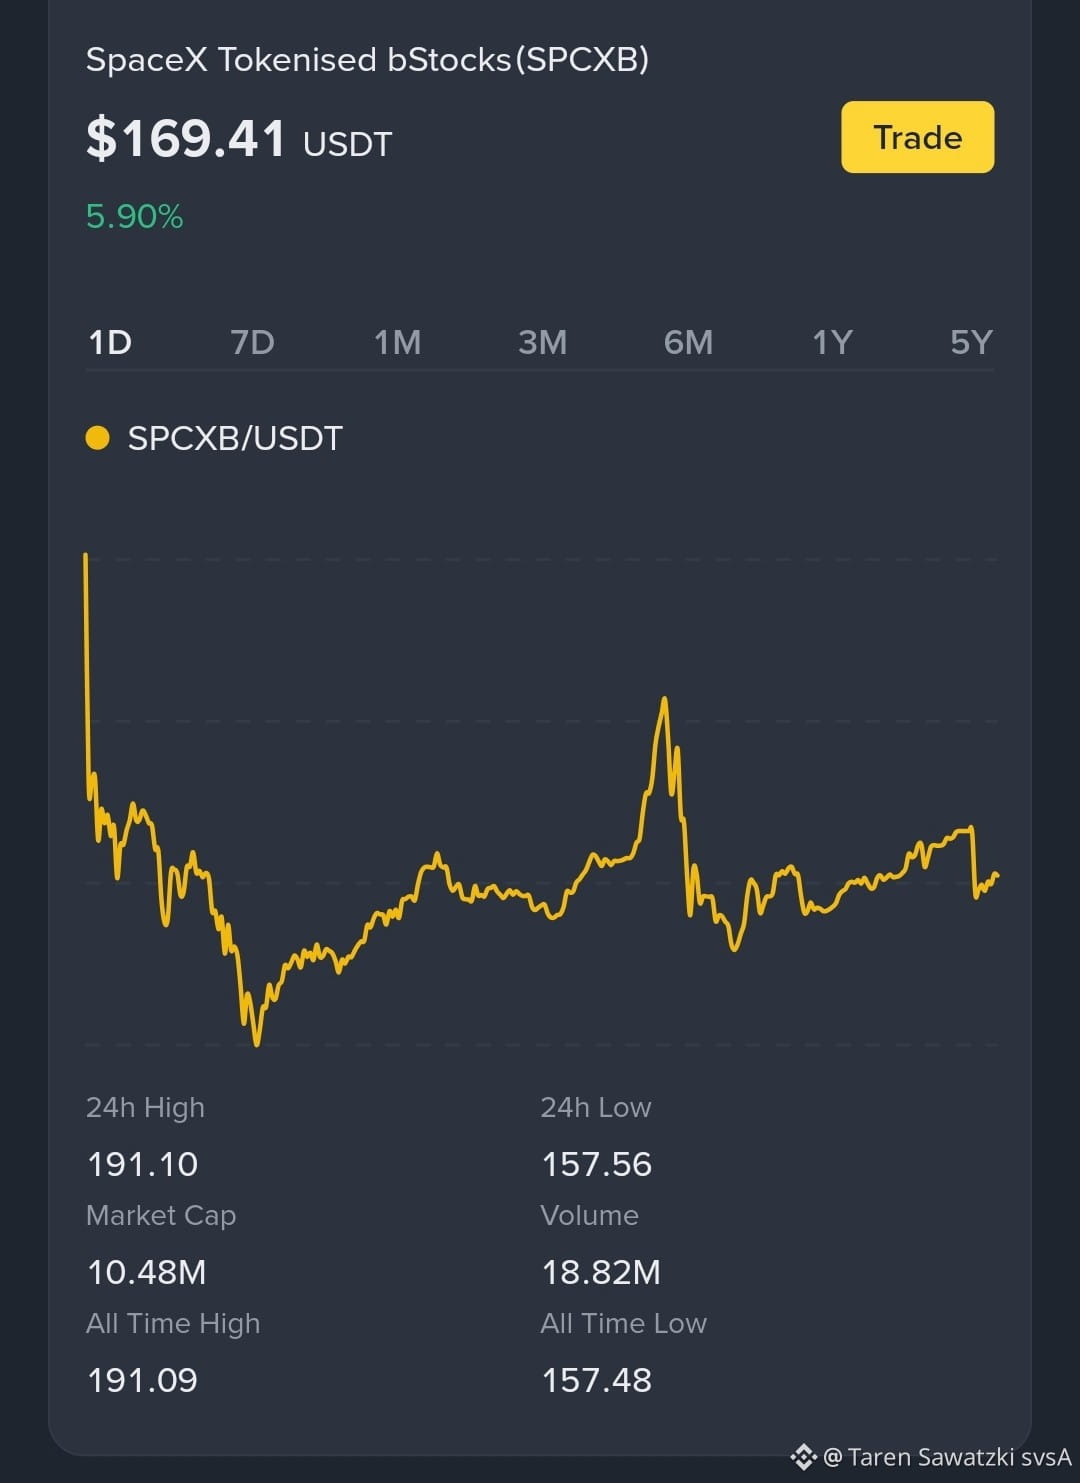Click the chart's opening spike at far left
The width and height of the screenshot is (1080, 1483).
[x=86, y=556]
